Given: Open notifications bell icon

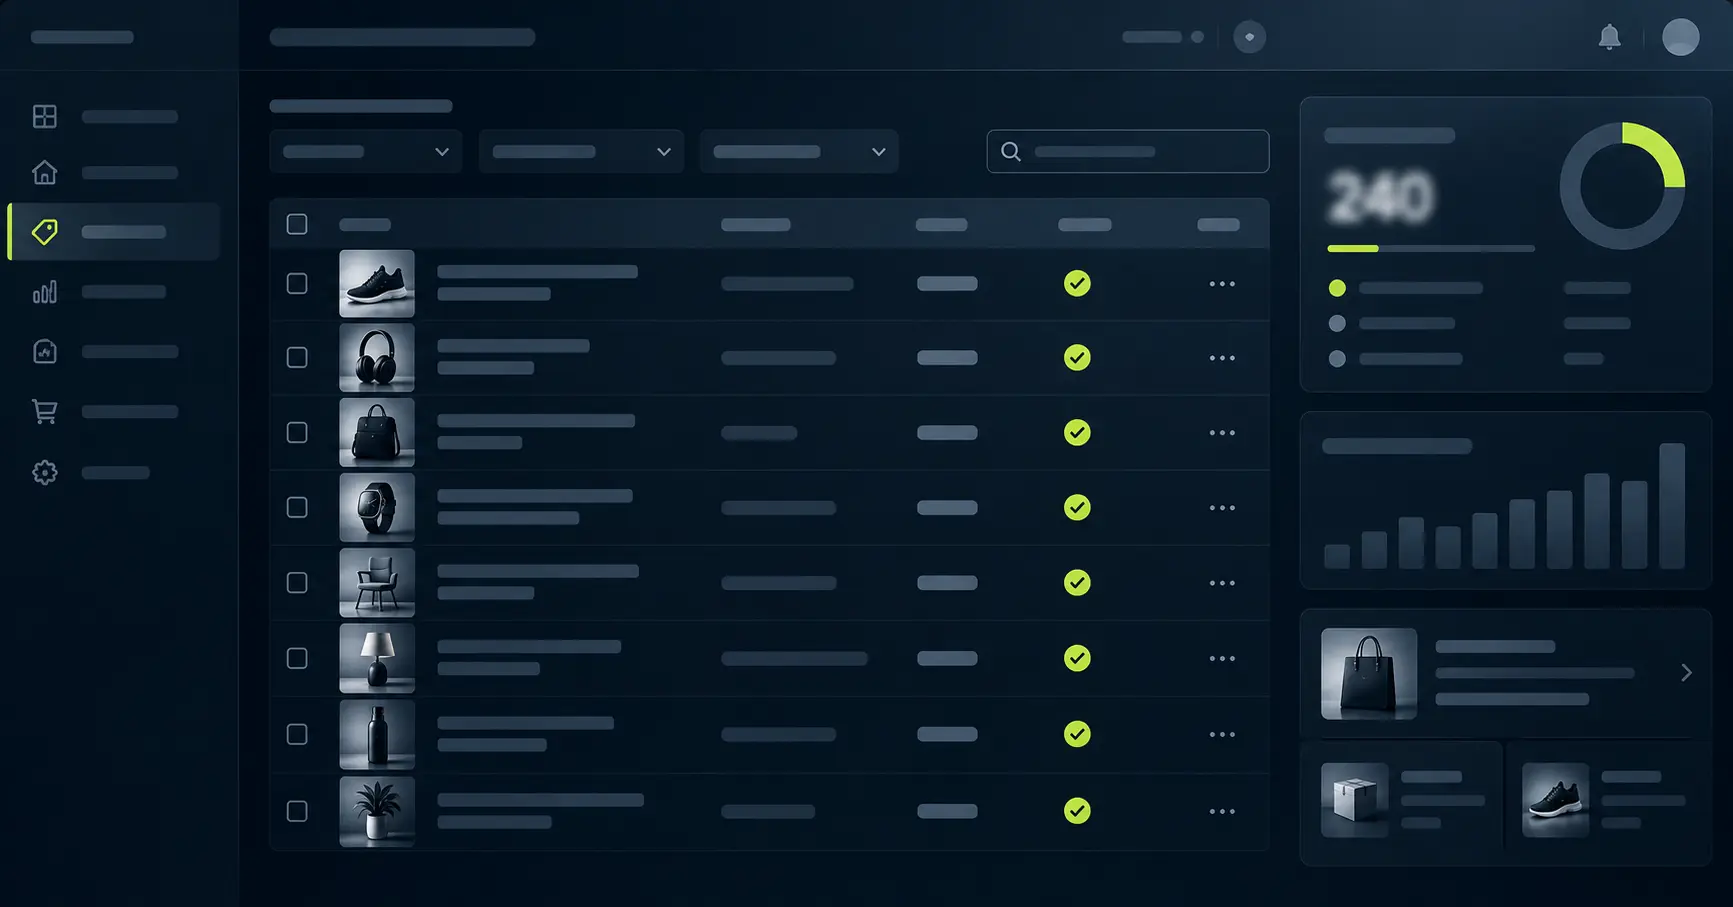Looking at the screenshot, I should (x=1609, y=37).
